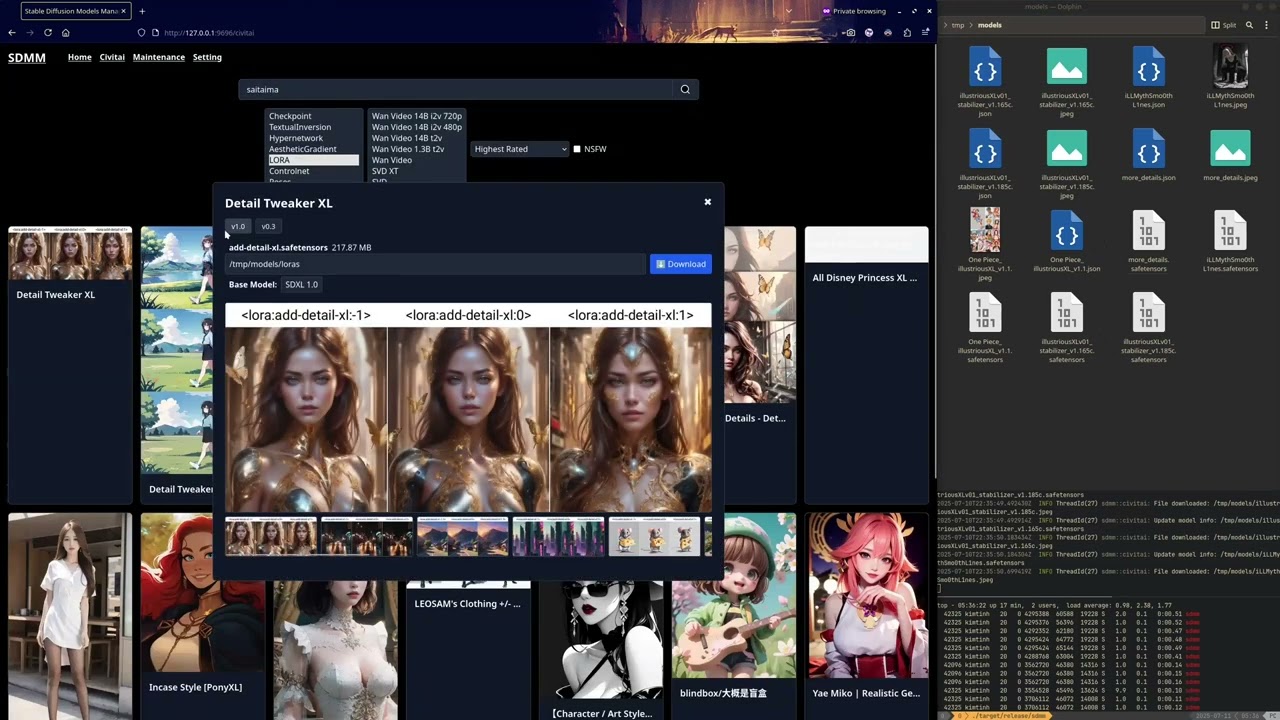Go to the browser Home page icon
This screenshot has height=720, width=1280.
[66, 32]
